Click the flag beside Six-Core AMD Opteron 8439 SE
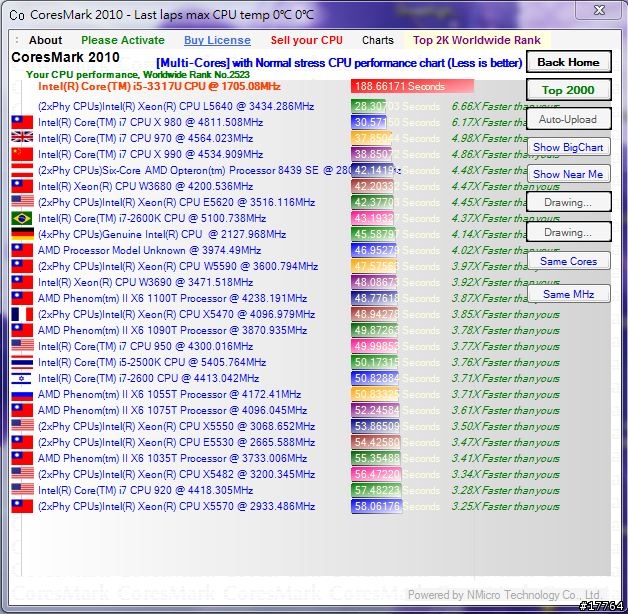This screenshot has width=628, height=614. coord(22,170)
